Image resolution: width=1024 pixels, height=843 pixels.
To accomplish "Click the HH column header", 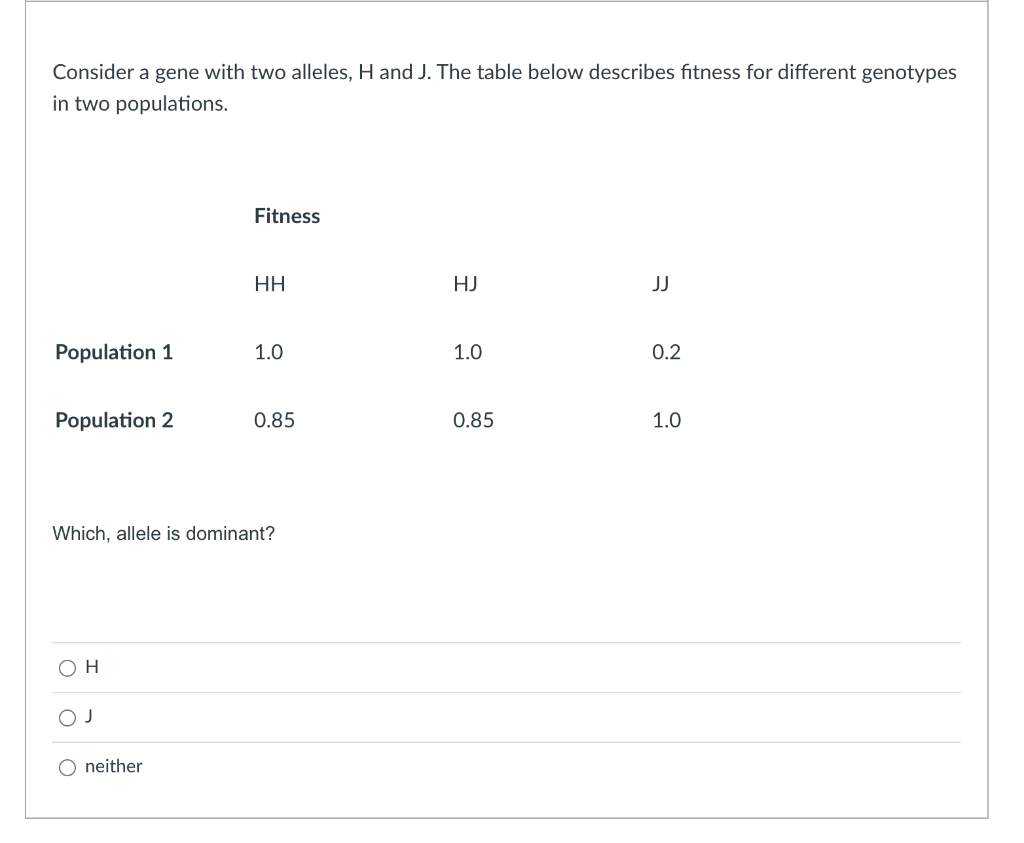I will point(270,284).
